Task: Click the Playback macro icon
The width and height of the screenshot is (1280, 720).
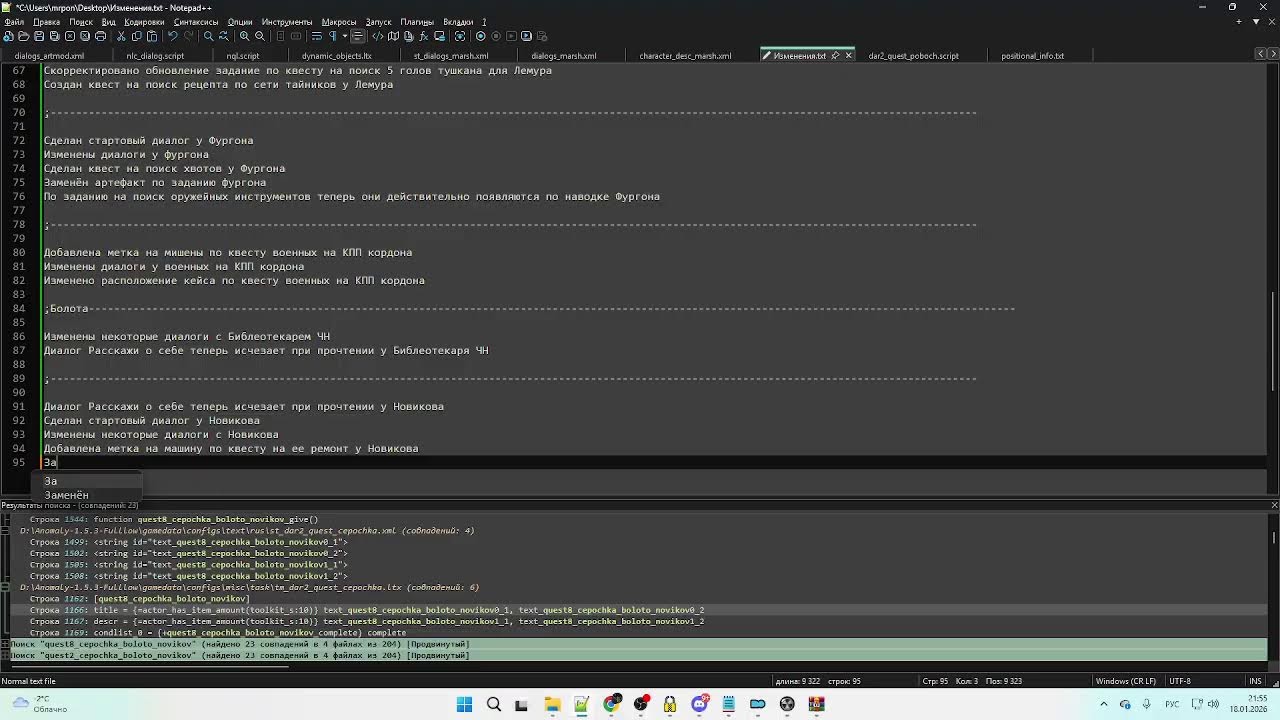Action: [x=511, y=36]
